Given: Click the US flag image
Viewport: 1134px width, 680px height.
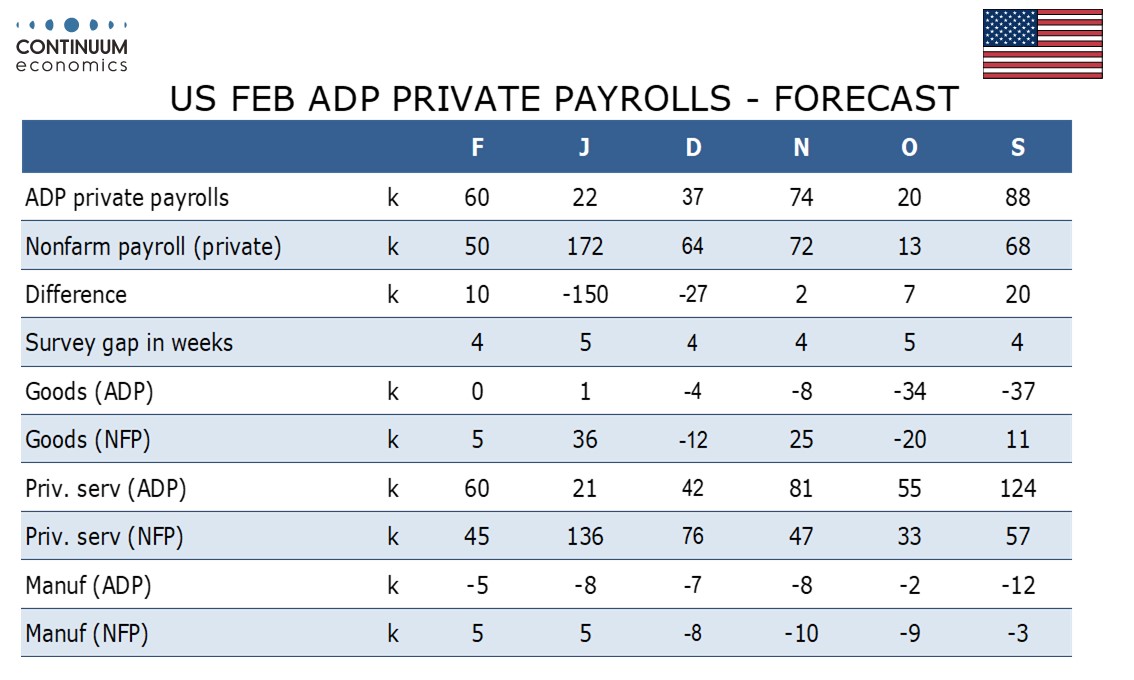Looking at the screenshot, I should [x=1043, y=44].
